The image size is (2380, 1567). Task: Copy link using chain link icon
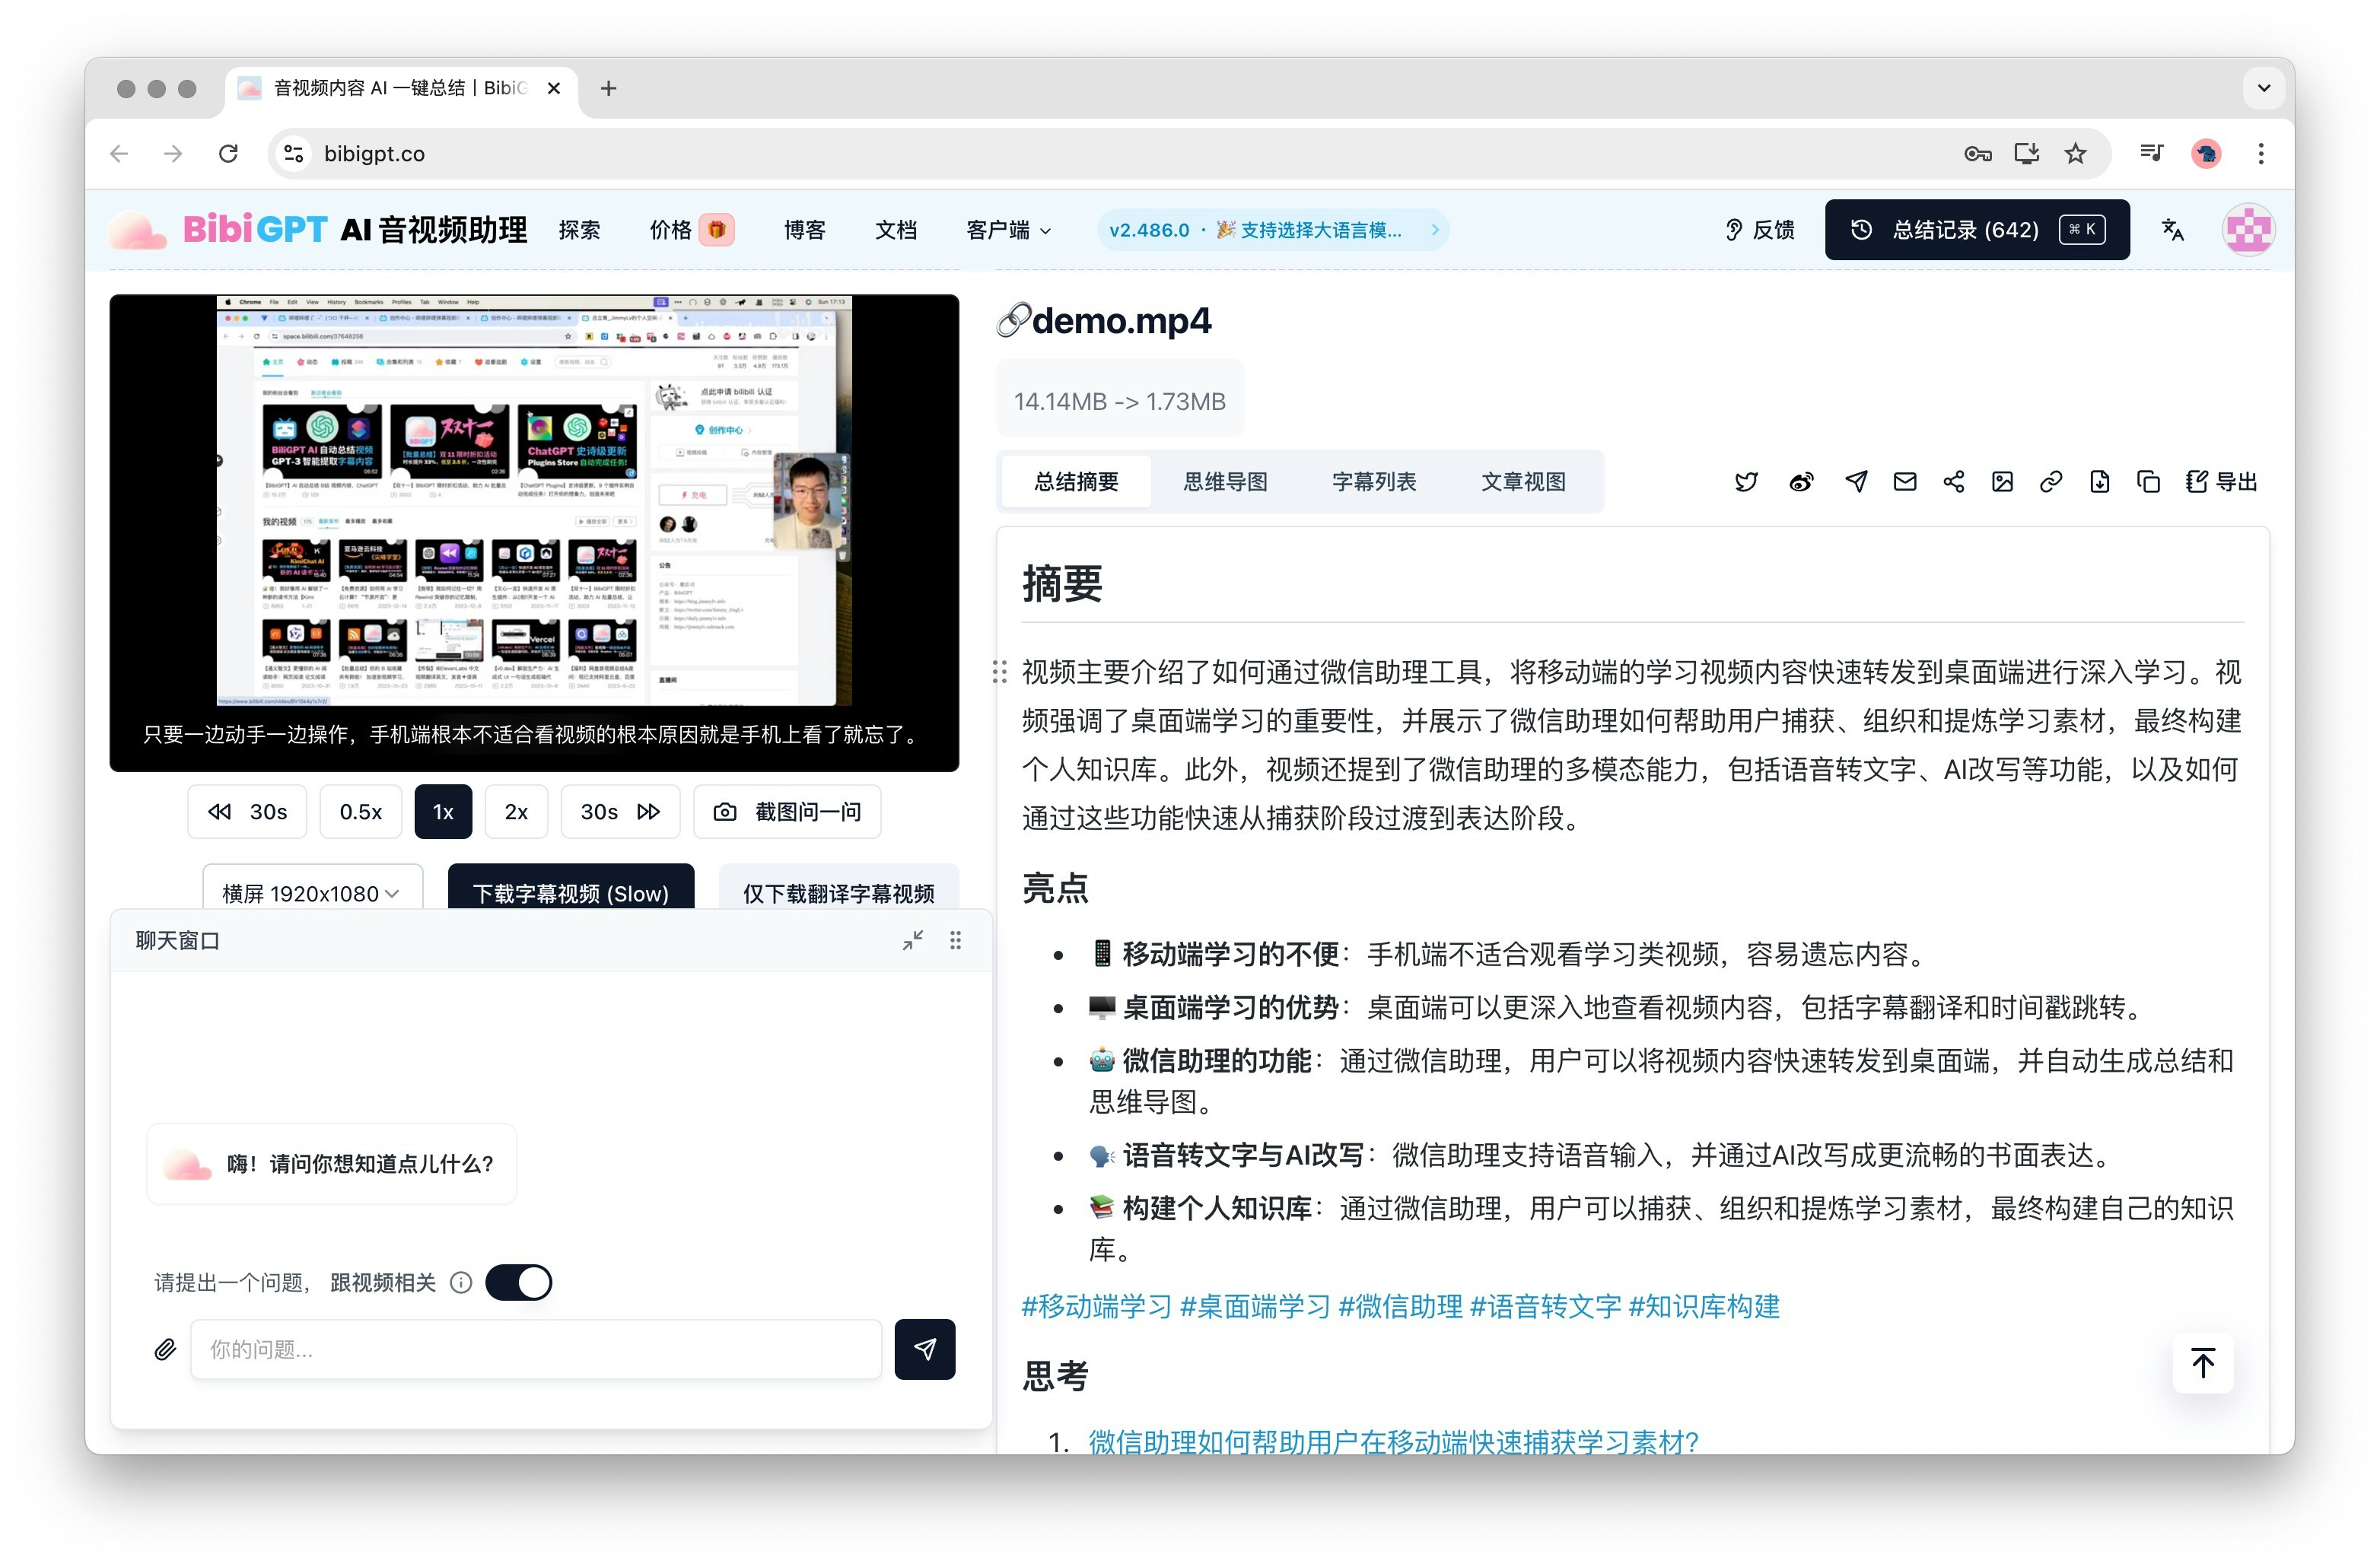pos(2050,483)
